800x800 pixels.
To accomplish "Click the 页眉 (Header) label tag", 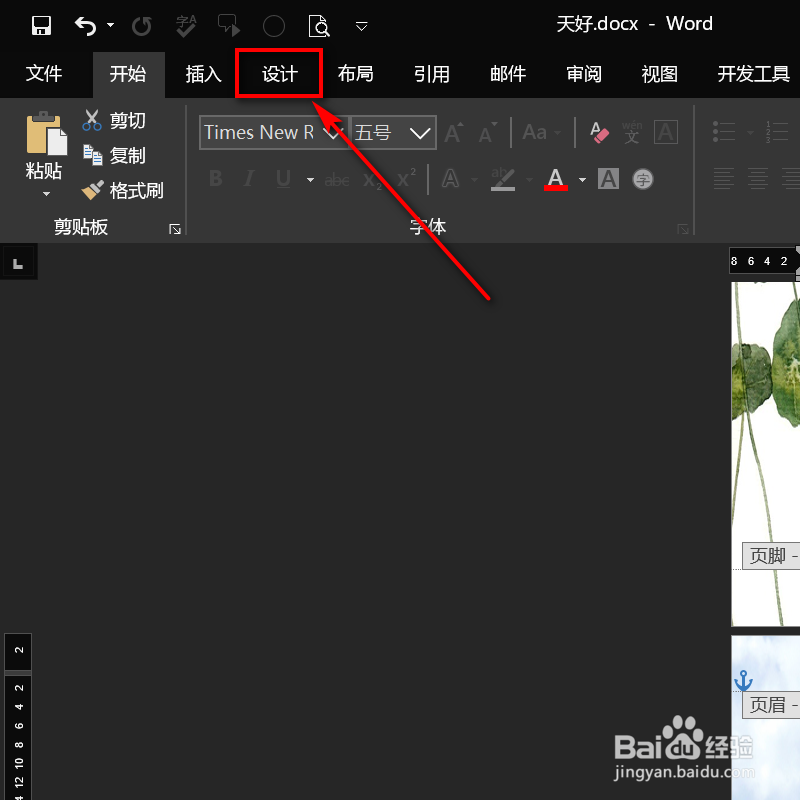I will pos(770,705).
